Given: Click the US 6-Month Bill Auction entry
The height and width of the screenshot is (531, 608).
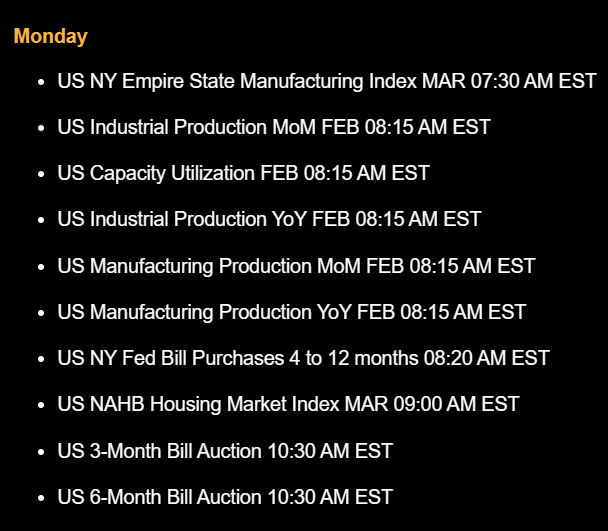Looking at the screenshot, I should 225,496.
